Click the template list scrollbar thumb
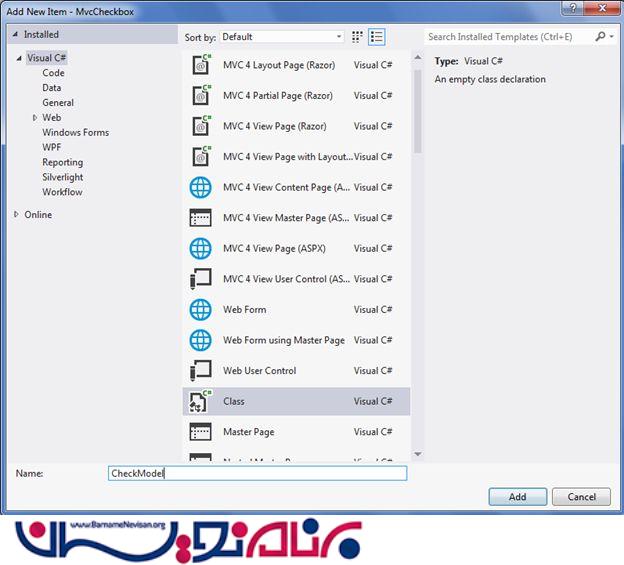Image resolution: width=624 pixels, height=565 pixels. (x=417, y=111)
